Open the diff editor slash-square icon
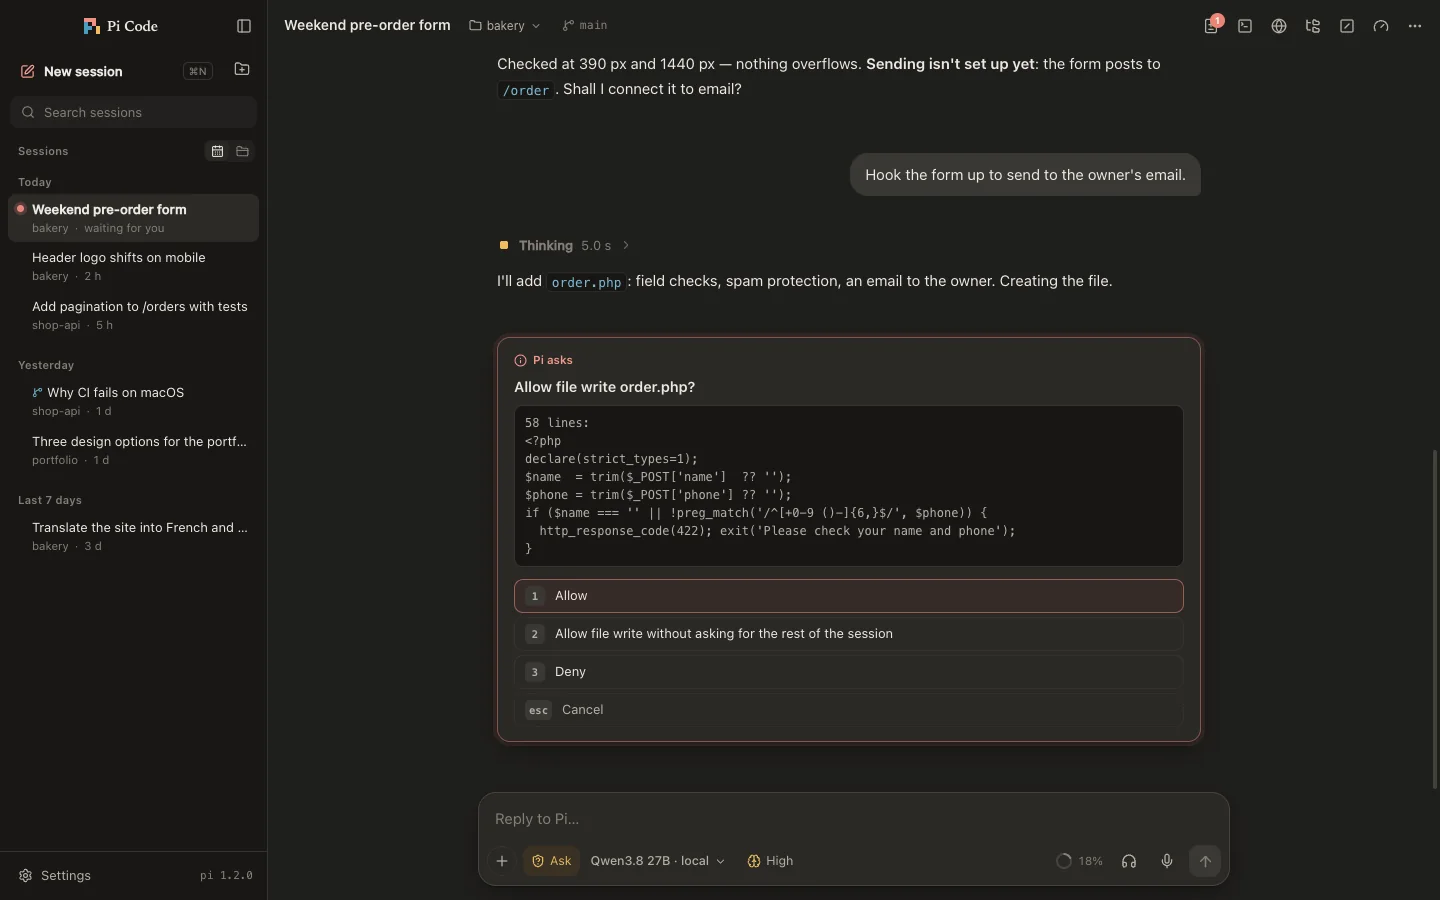Viewport: 1440px width, 900px height. (x=1347, y=26)
